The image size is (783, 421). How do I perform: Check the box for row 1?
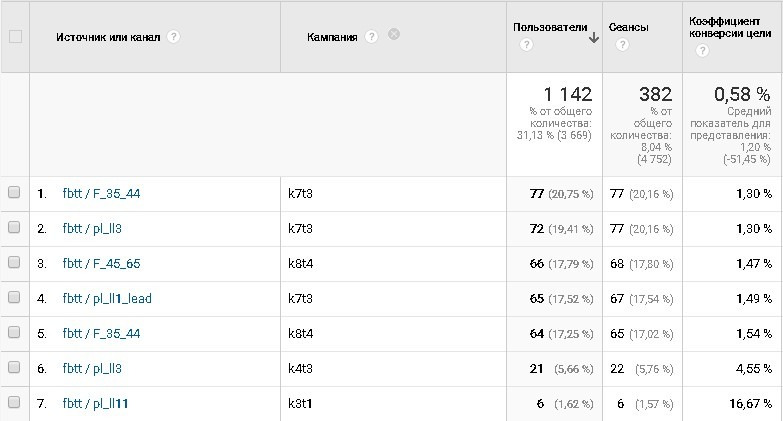(x=15, y=194)
